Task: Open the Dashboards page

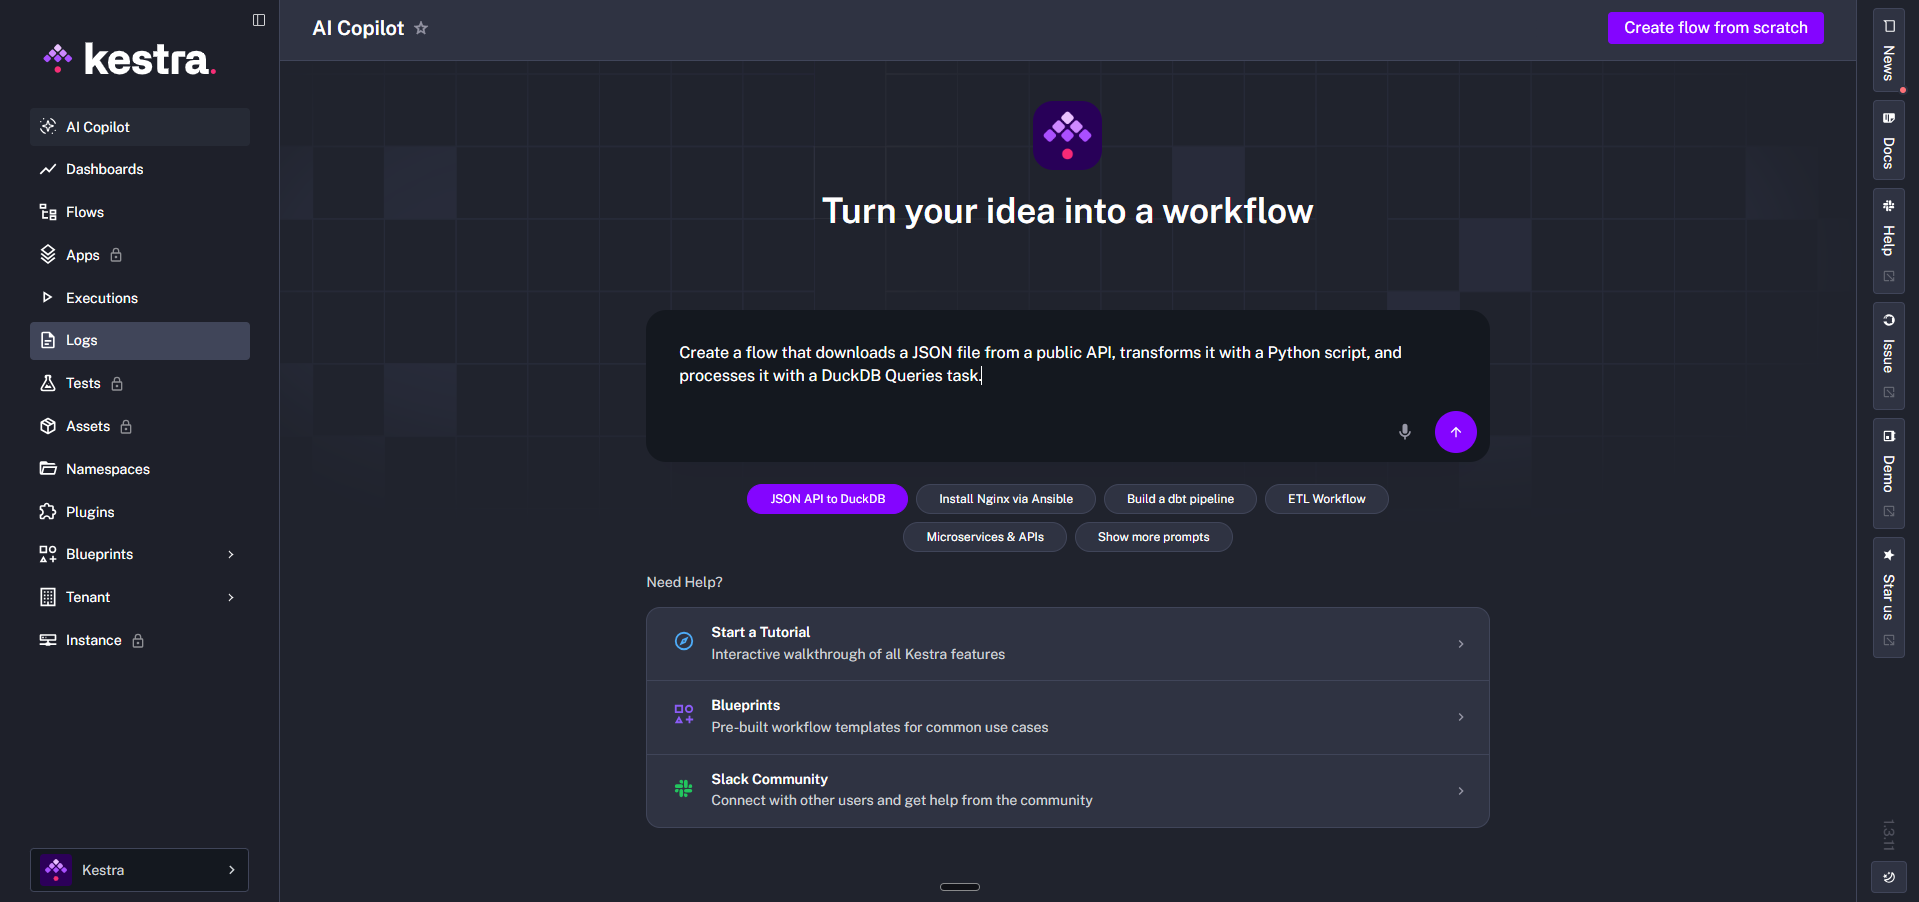Action: point(104,169)
